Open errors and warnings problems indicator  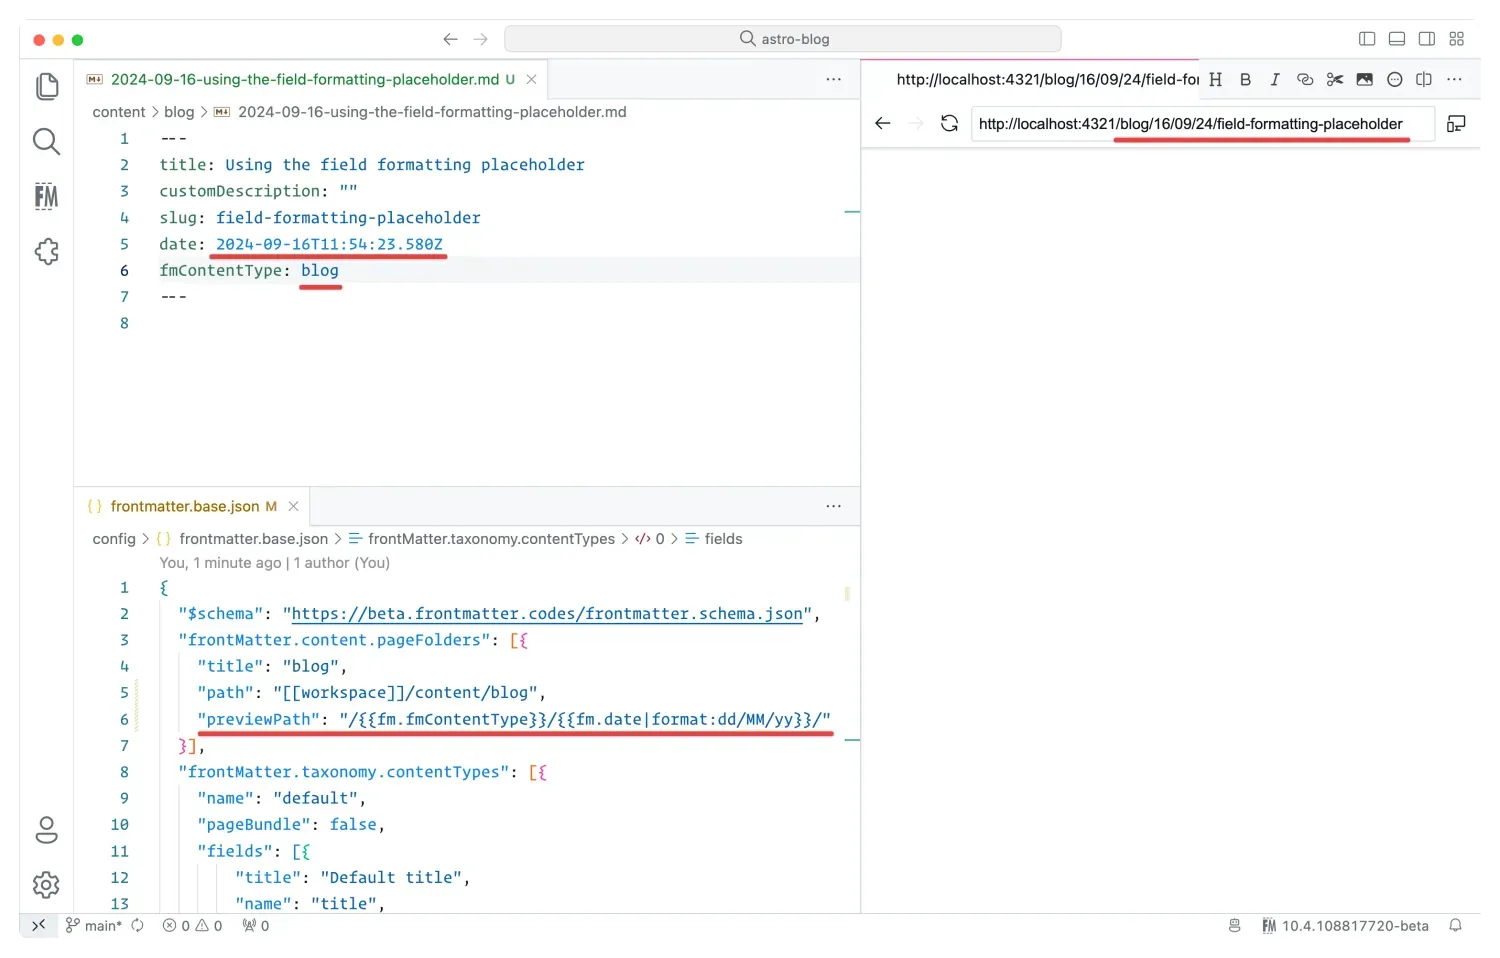[x=193, y=926]
